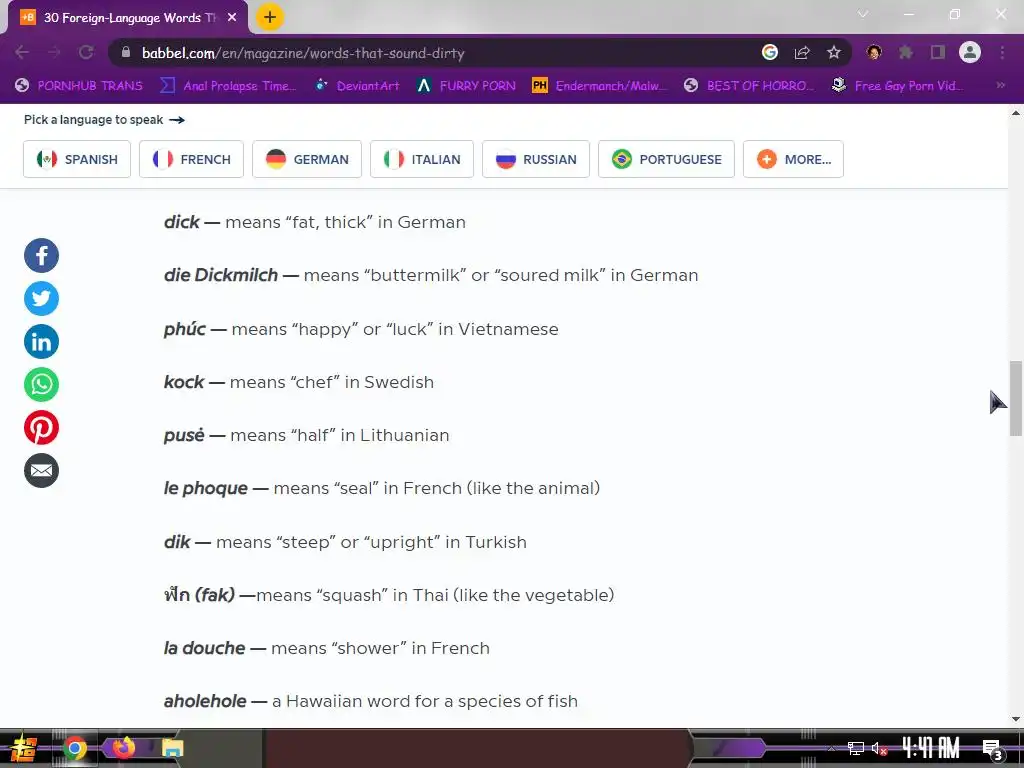
Task: View site lock information icon
Action: [126, 52]
